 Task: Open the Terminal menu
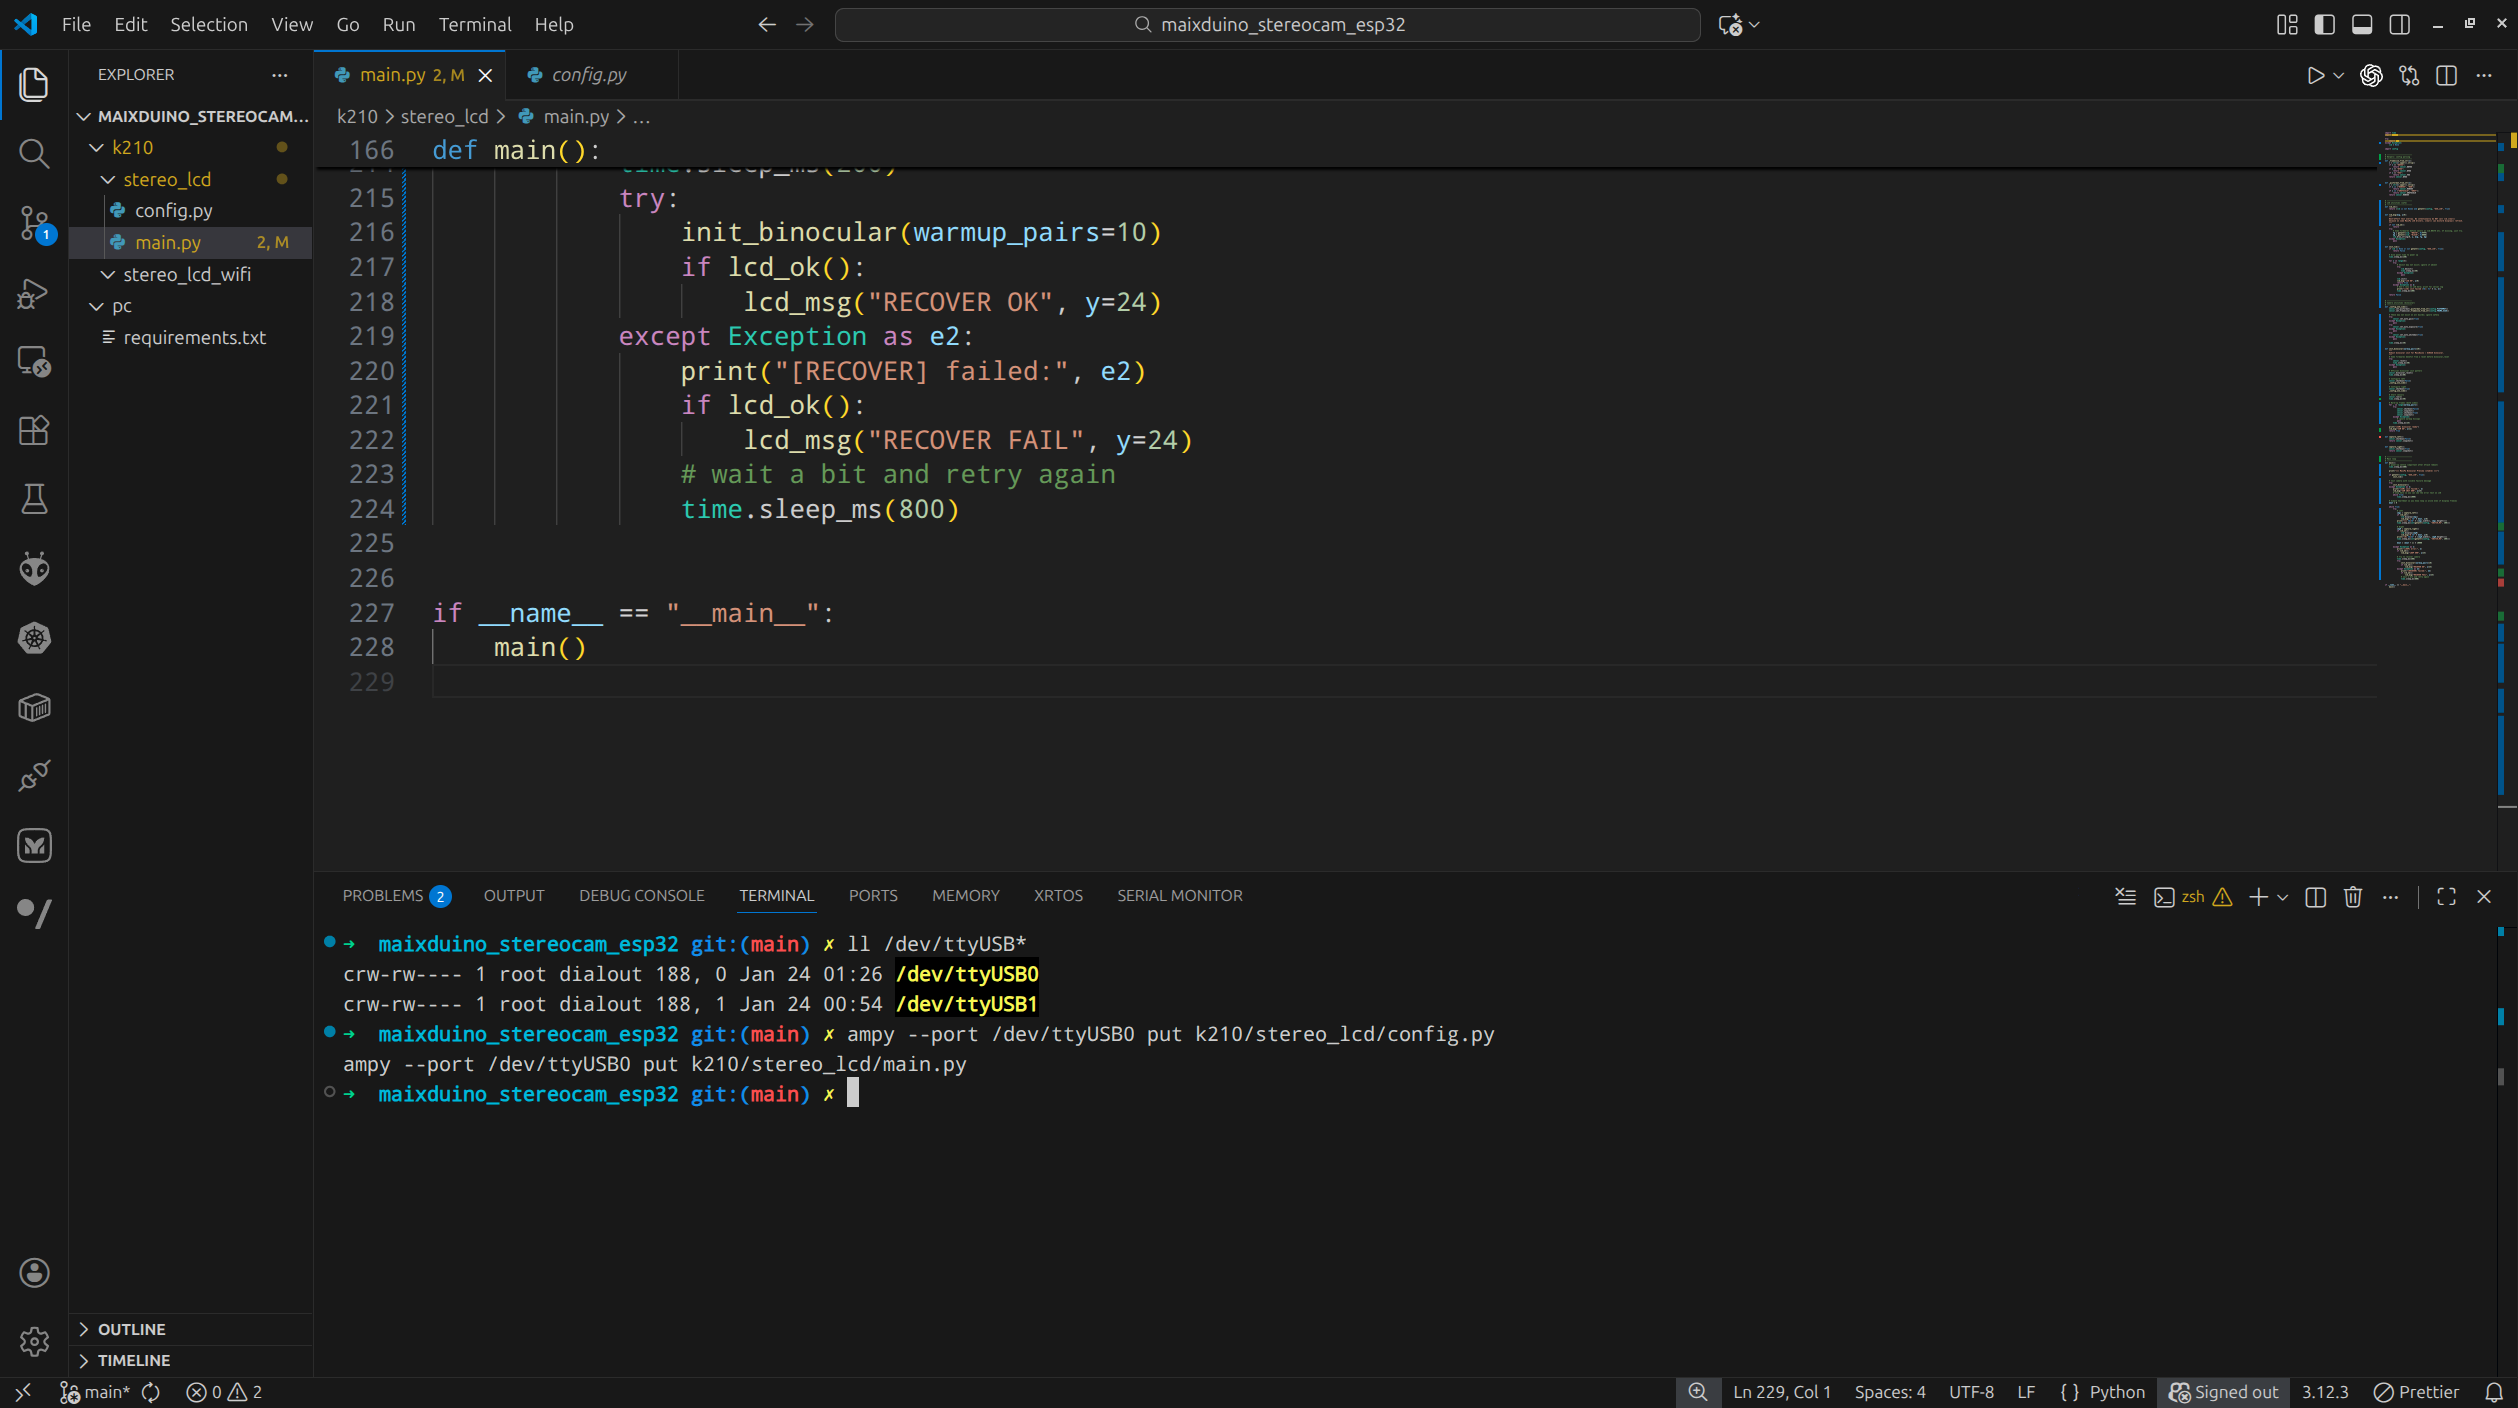click(474, 24)
